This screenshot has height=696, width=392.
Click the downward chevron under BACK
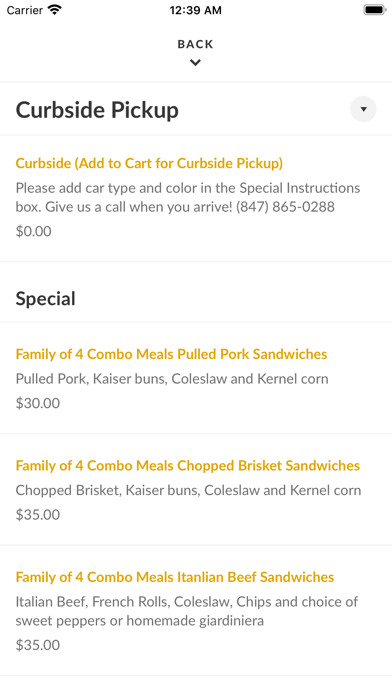pos(195,63)
